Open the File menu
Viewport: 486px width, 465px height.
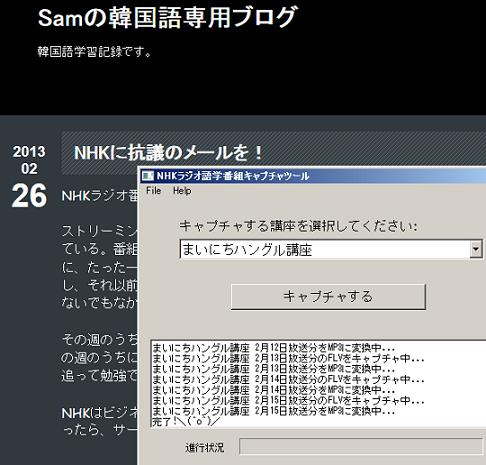[x=153, y=191]
